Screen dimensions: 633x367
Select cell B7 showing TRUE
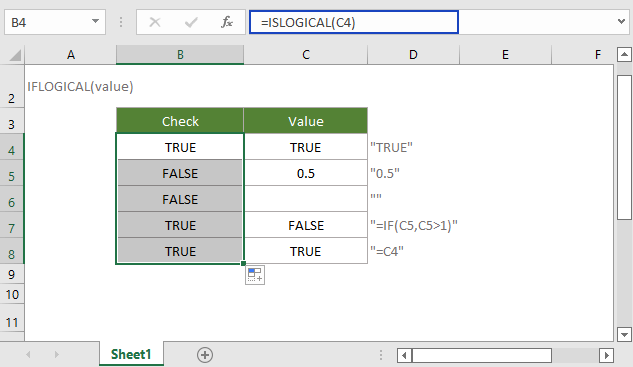180,225
